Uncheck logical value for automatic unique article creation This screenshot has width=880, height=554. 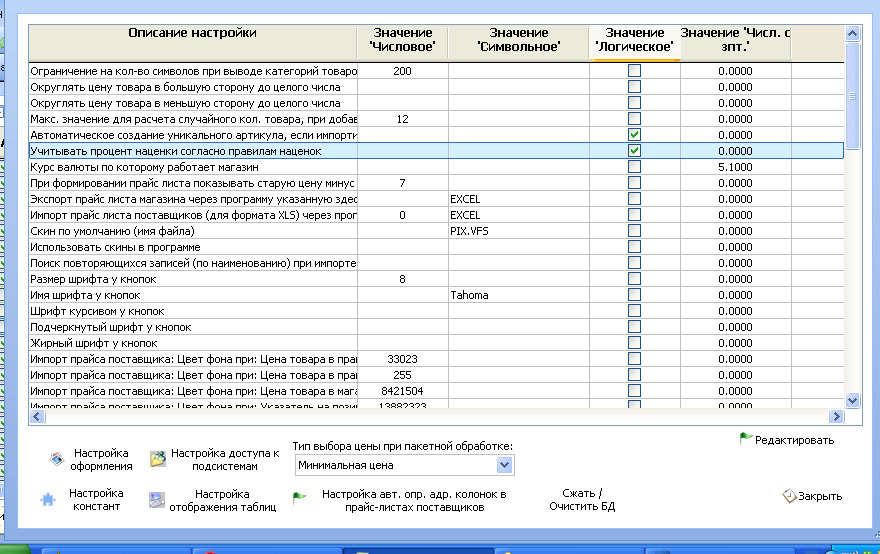click(634, 135)
